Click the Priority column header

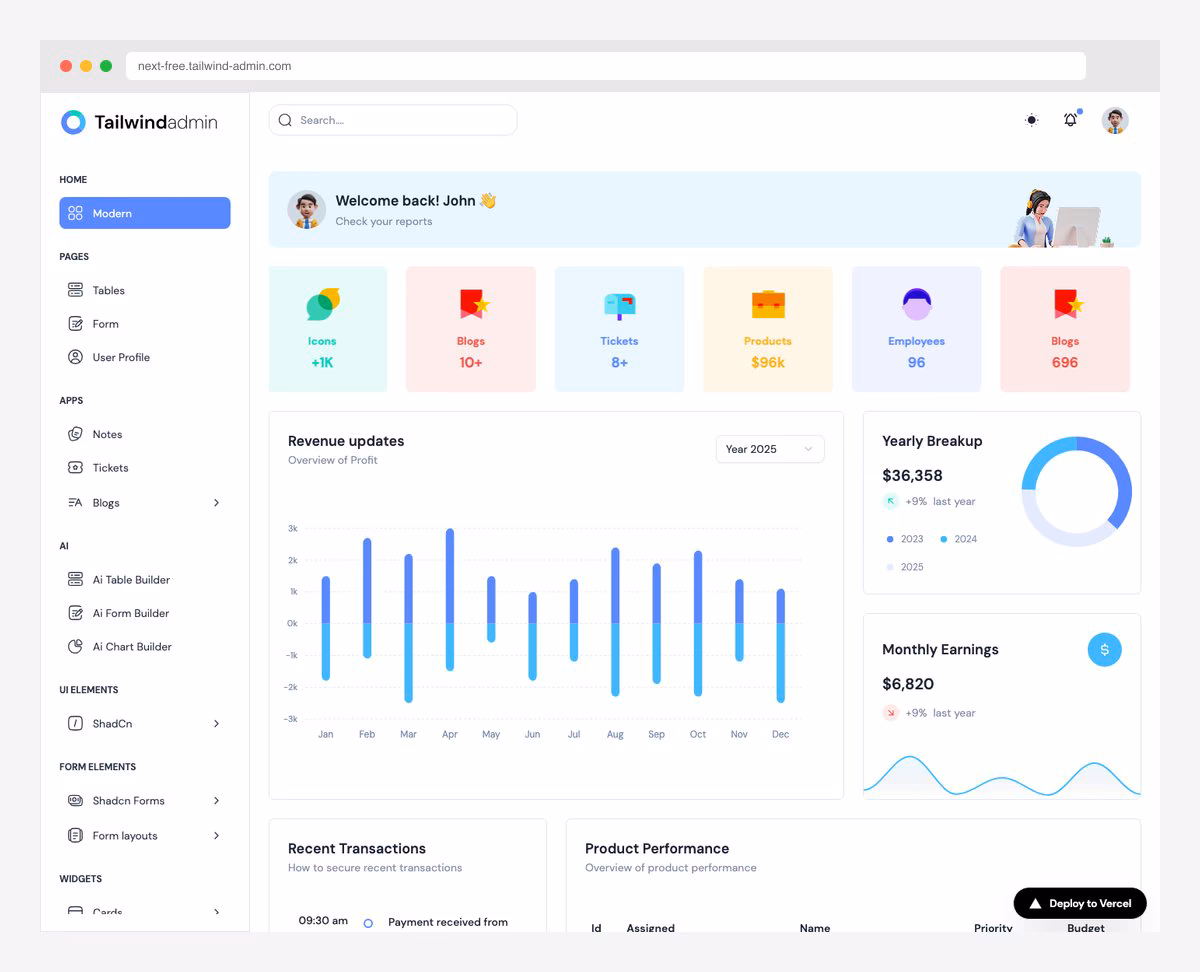pyautogui.click(x=993, y=928)
